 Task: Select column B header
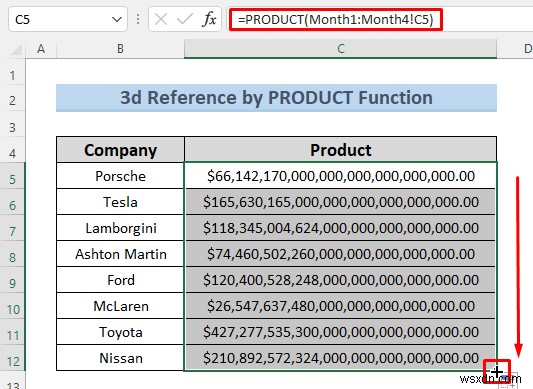pyautogui.click(x=120, y=49)
